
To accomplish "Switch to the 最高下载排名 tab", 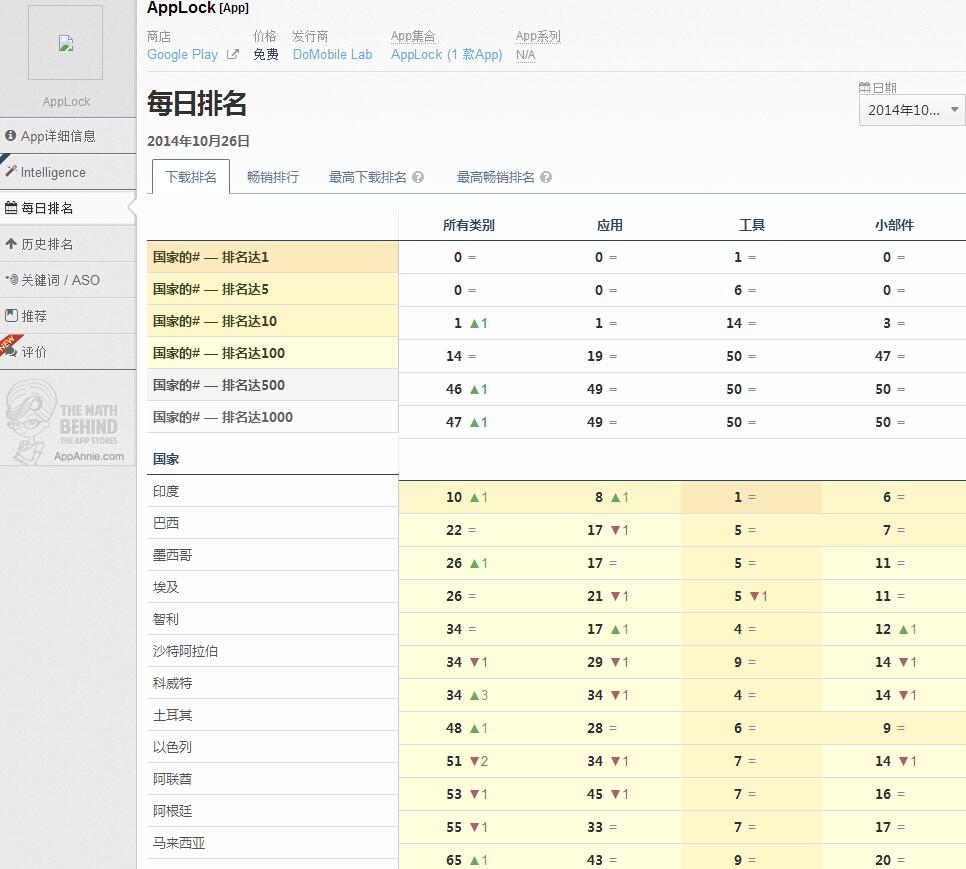I will [x=368, y=177].
